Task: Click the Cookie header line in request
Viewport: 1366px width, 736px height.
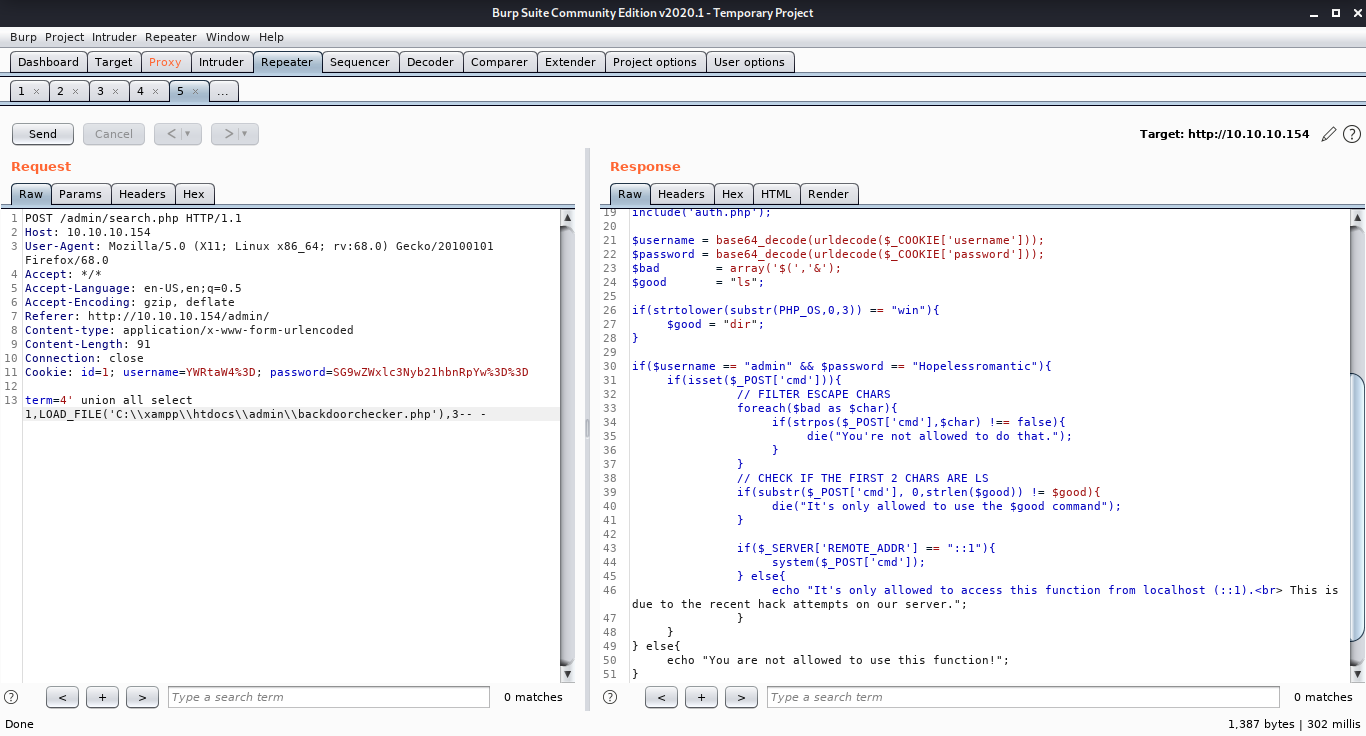Action: coord(276,372)
